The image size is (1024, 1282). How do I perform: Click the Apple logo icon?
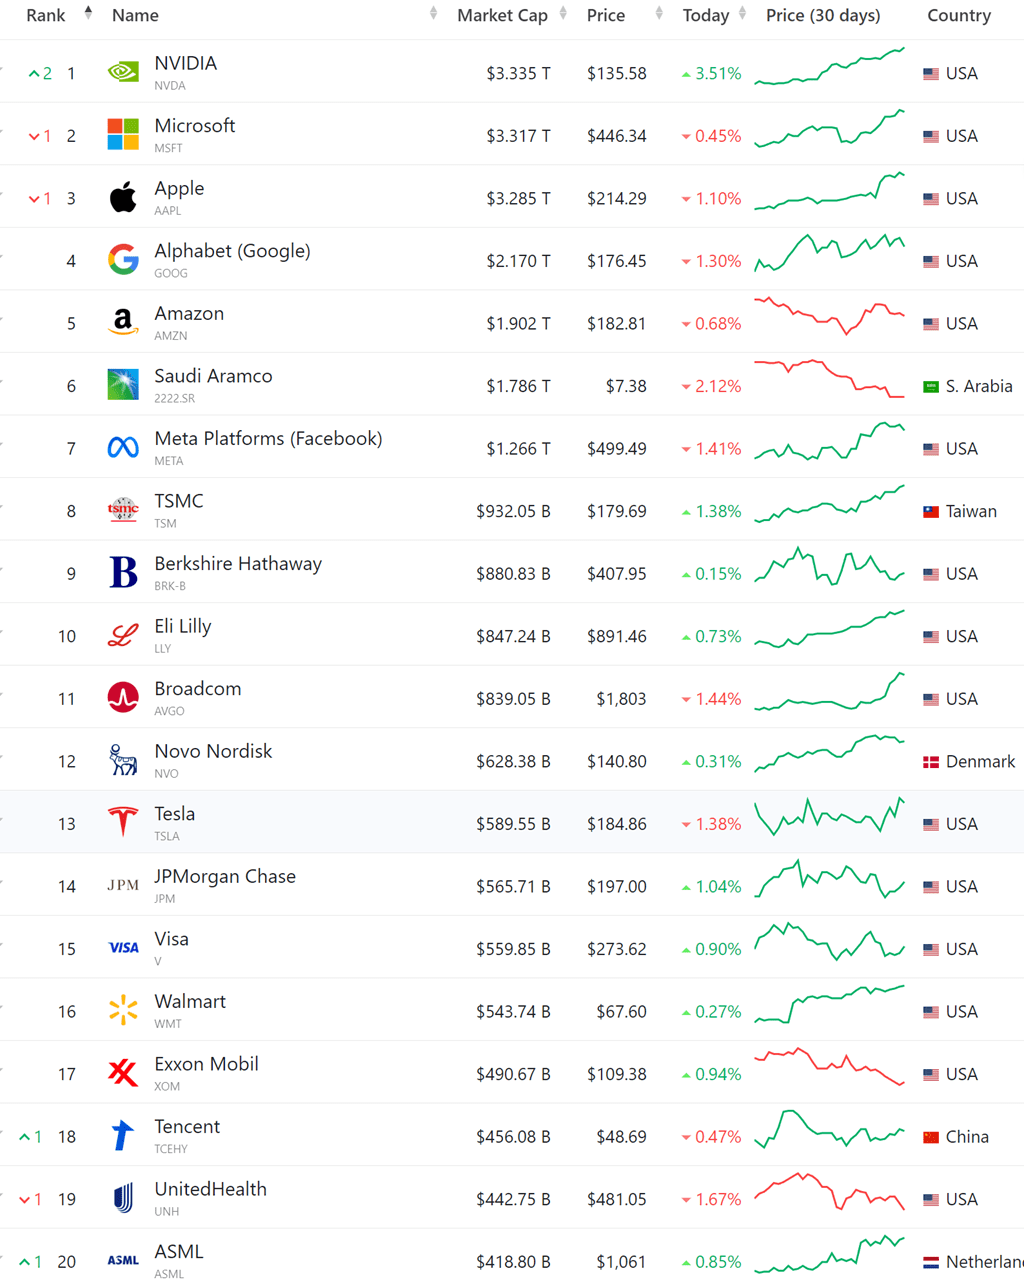(123, 197)
